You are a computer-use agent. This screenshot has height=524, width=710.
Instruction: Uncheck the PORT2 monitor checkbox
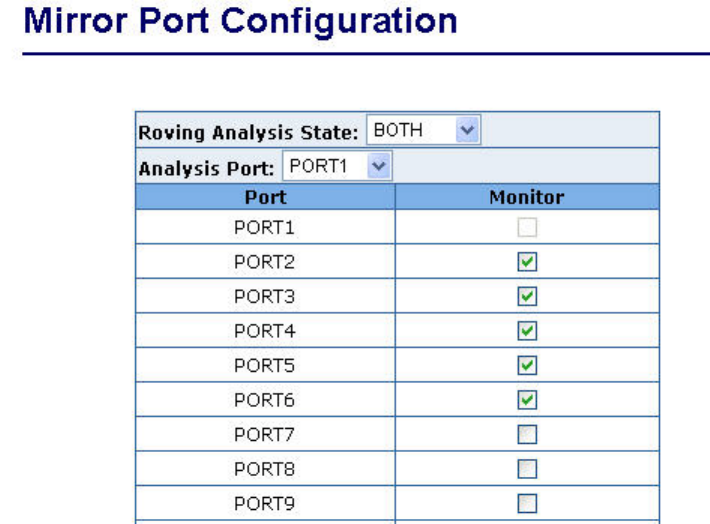tap(527, 262)
